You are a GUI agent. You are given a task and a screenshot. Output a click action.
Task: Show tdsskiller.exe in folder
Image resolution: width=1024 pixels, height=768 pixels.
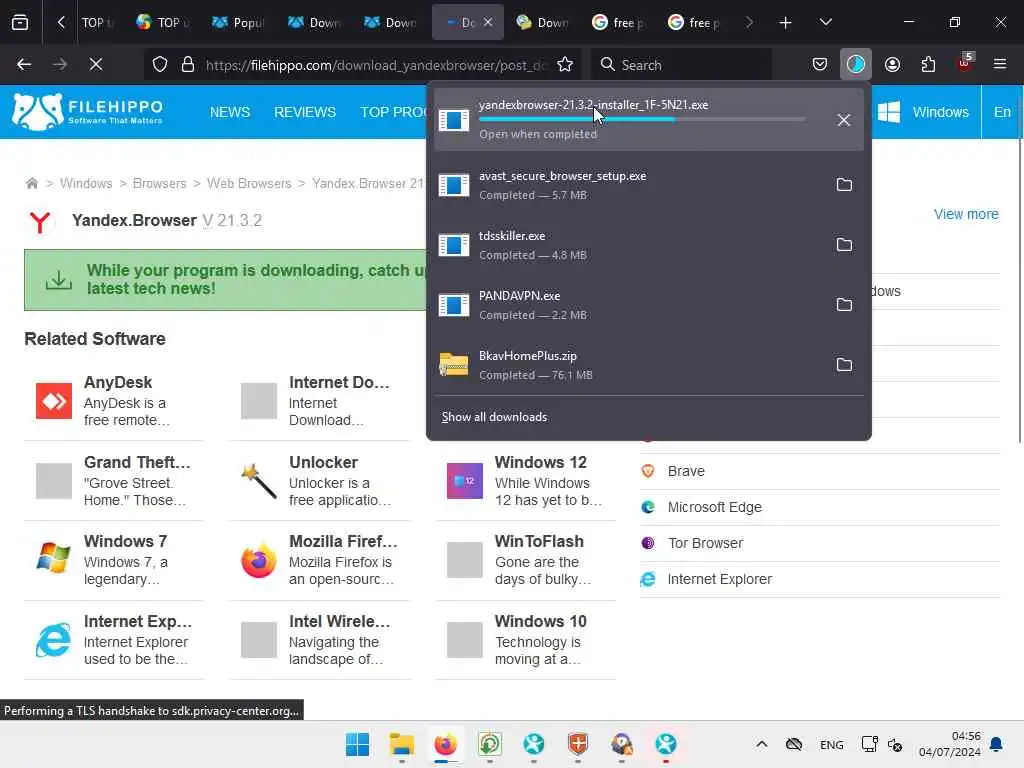(844, 245)
